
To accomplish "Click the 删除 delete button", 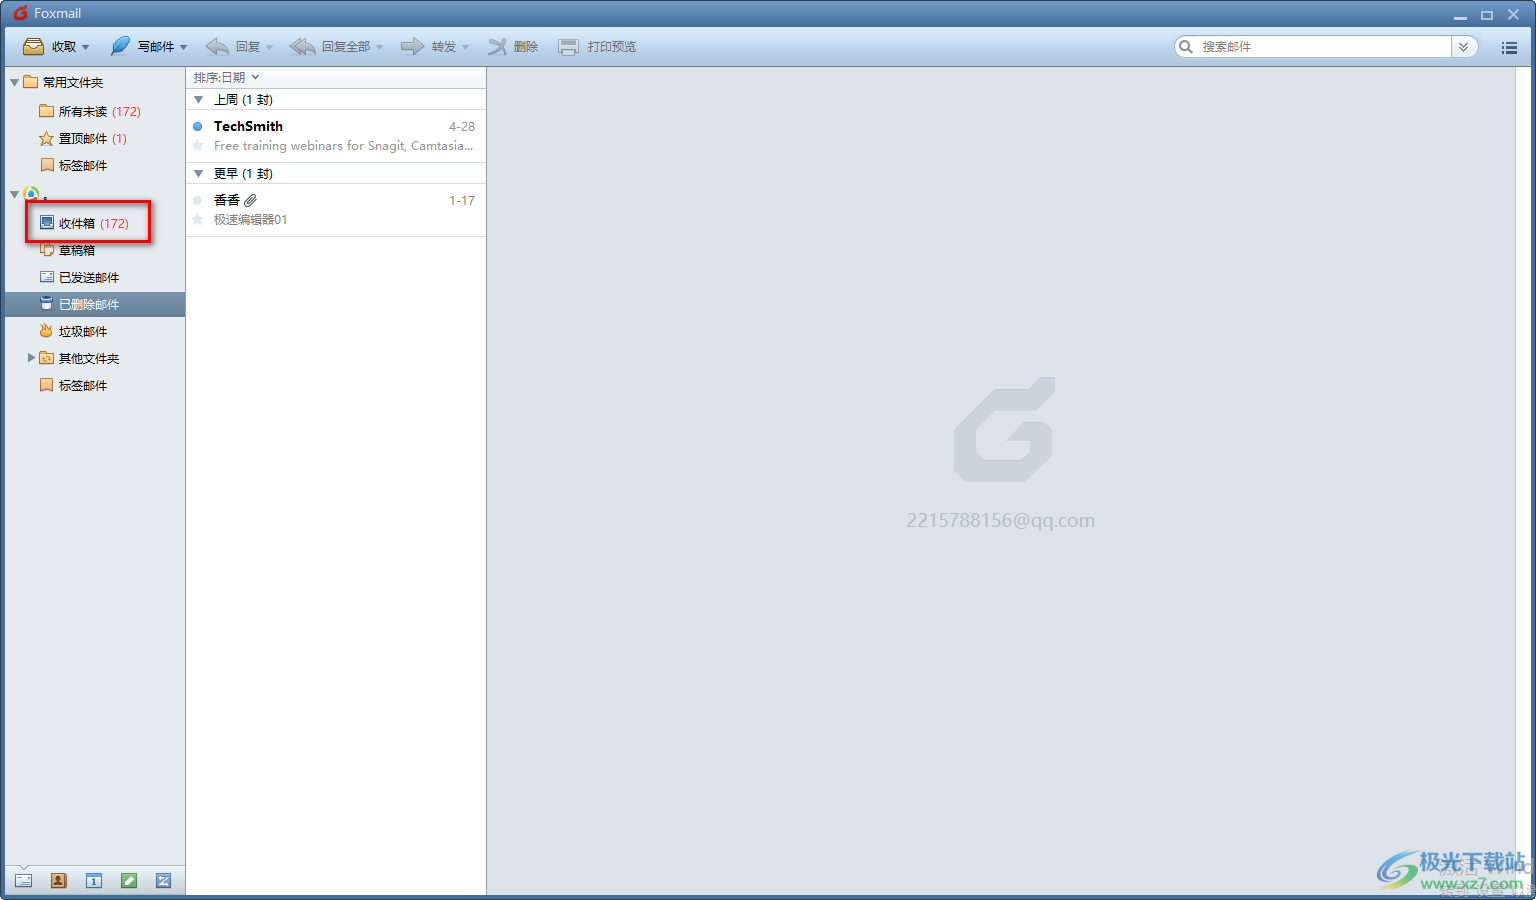I will pyautogui.click(x=513, y=47).
